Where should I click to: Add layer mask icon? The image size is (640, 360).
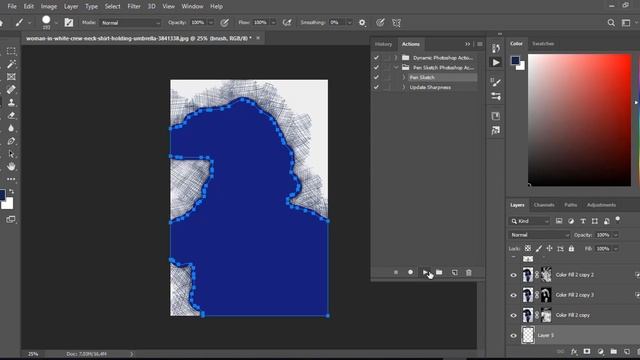(587, 351)
